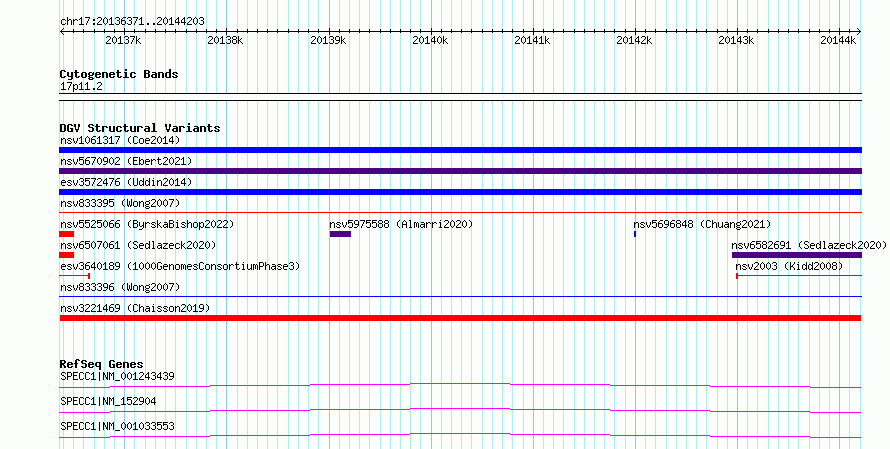Screen dimensions: 890x449
Task: Click the SPECC1|NM_001033553 gene label
Action: 117,426
